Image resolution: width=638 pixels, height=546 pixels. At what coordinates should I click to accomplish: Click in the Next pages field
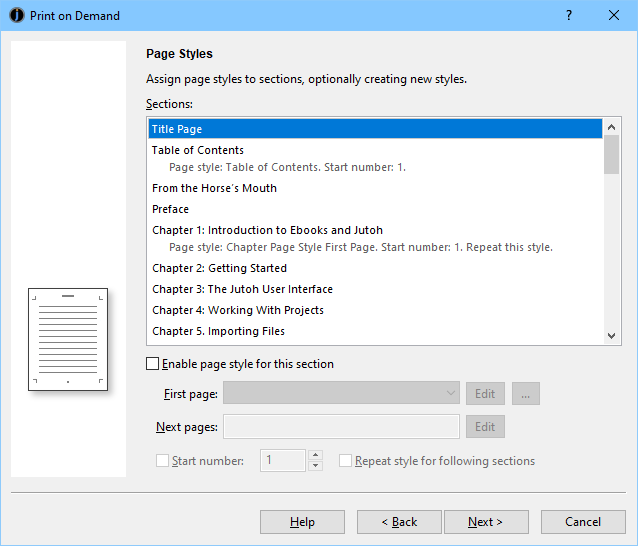click(x=341, y=427)
